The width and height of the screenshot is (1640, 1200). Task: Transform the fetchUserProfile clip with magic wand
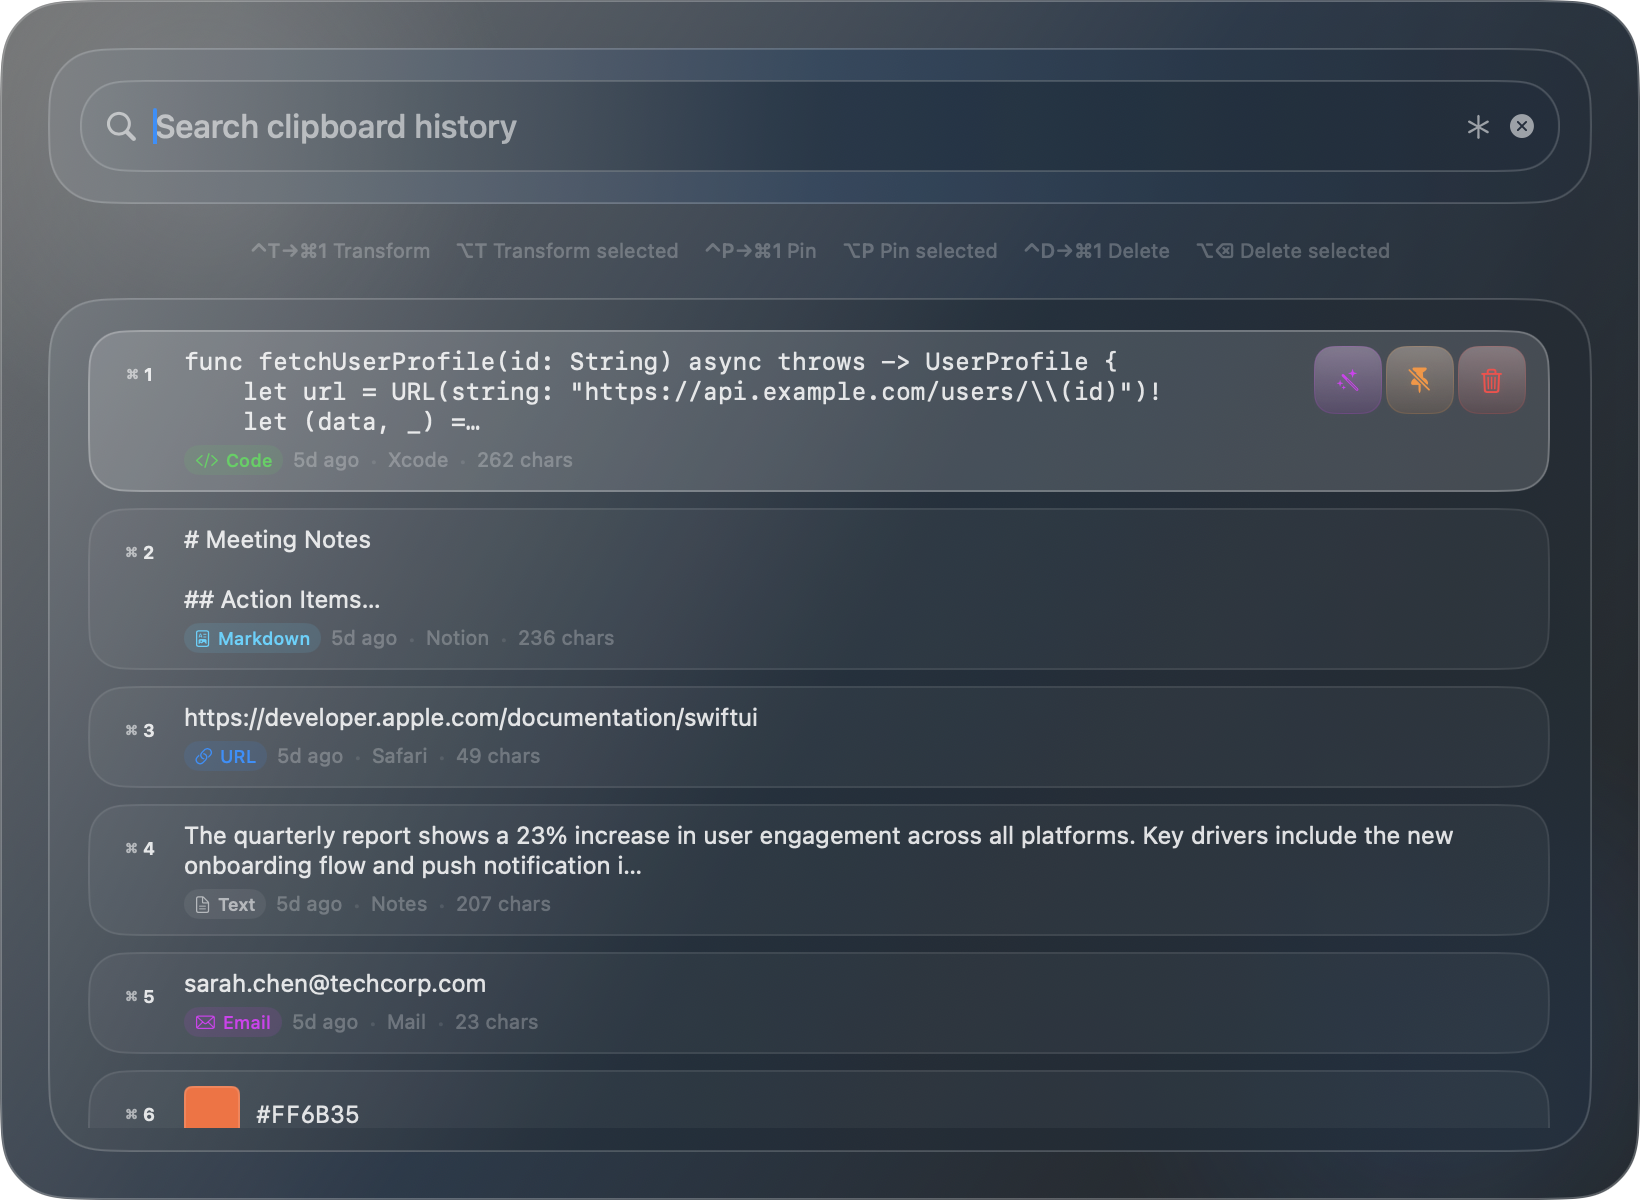click(1348, 380)
